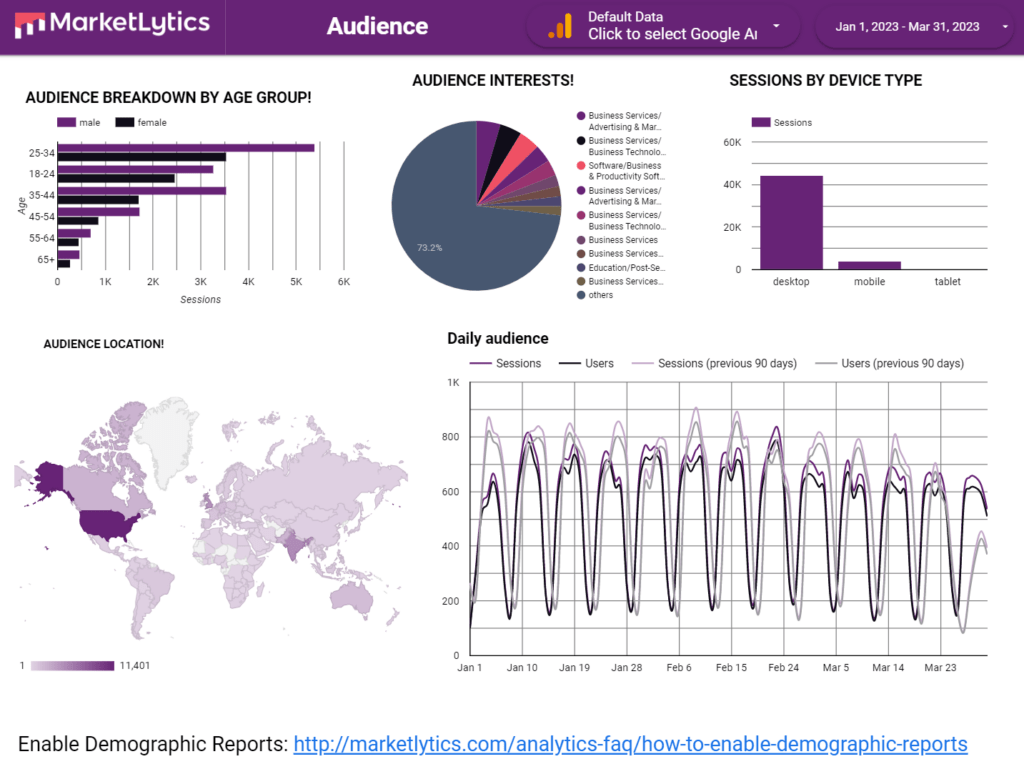Toggle the female legend entry in age chart

pos(142,122)
